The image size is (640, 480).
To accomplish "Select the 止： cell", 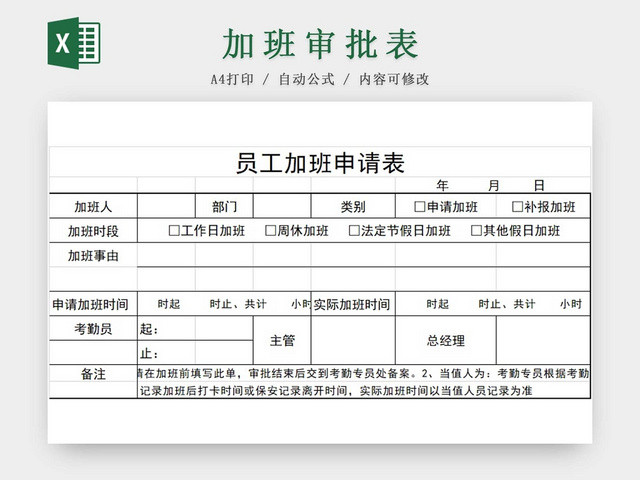I will (x=167, y=353).
